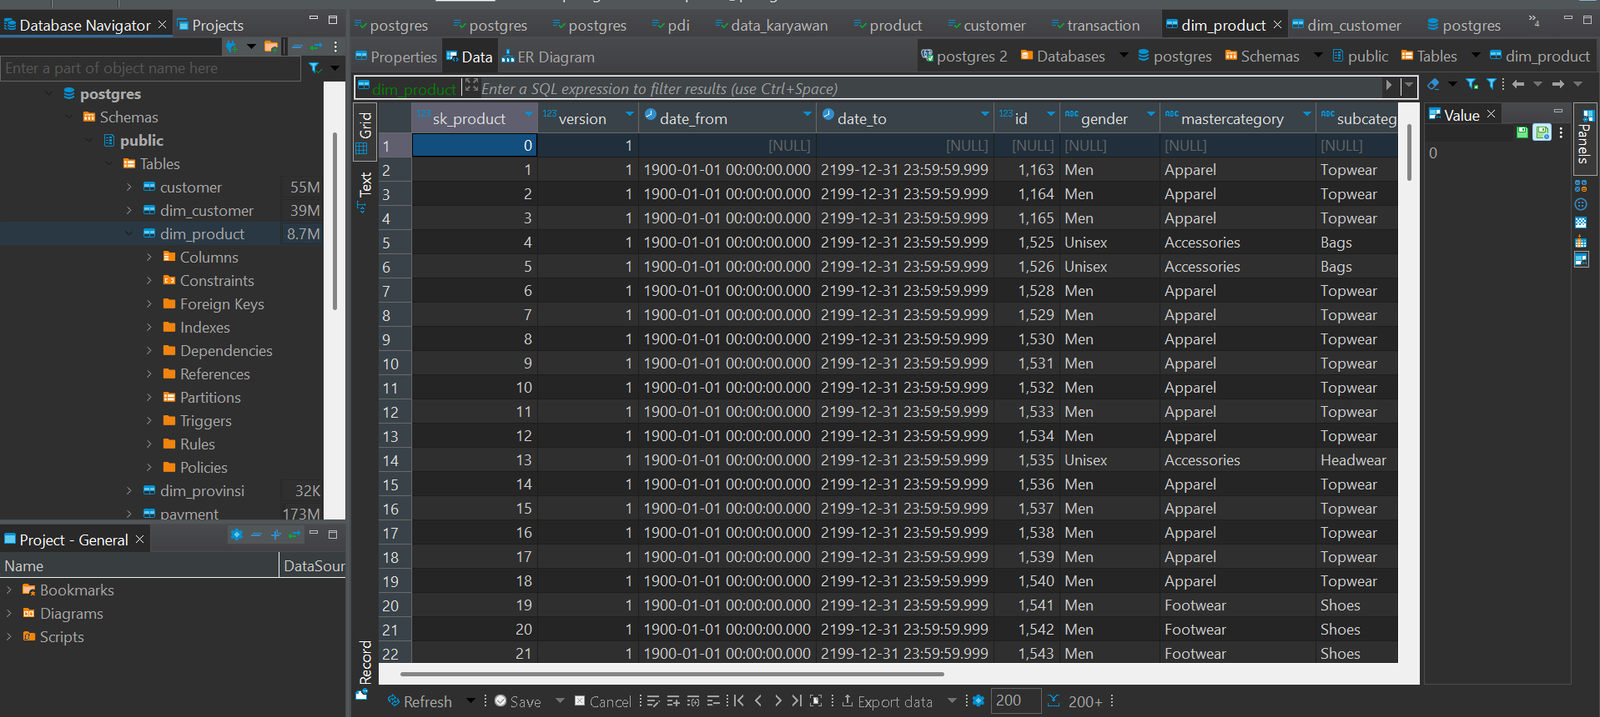
Task: Toggle the Panels button on right edge
Action: pyautogui.click(x=1585, y=133)
